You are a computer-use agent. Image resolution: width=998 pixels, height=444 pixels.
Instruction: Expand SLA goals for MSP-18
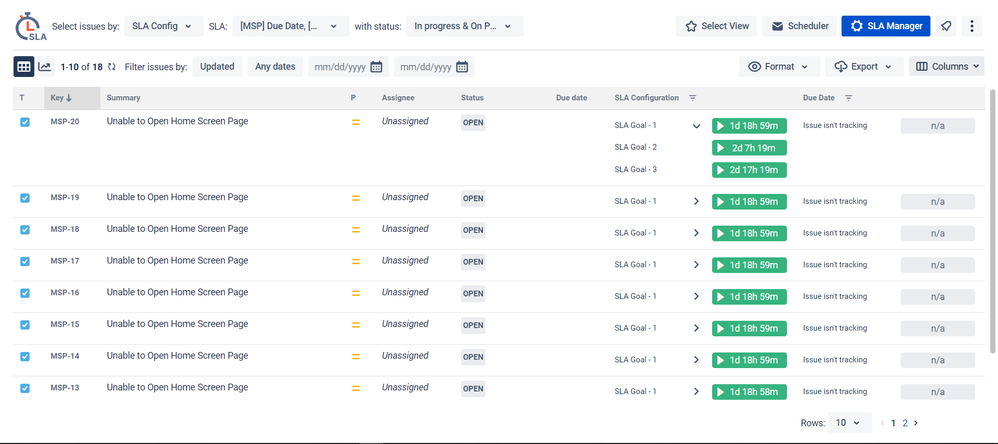coord(696,233)
